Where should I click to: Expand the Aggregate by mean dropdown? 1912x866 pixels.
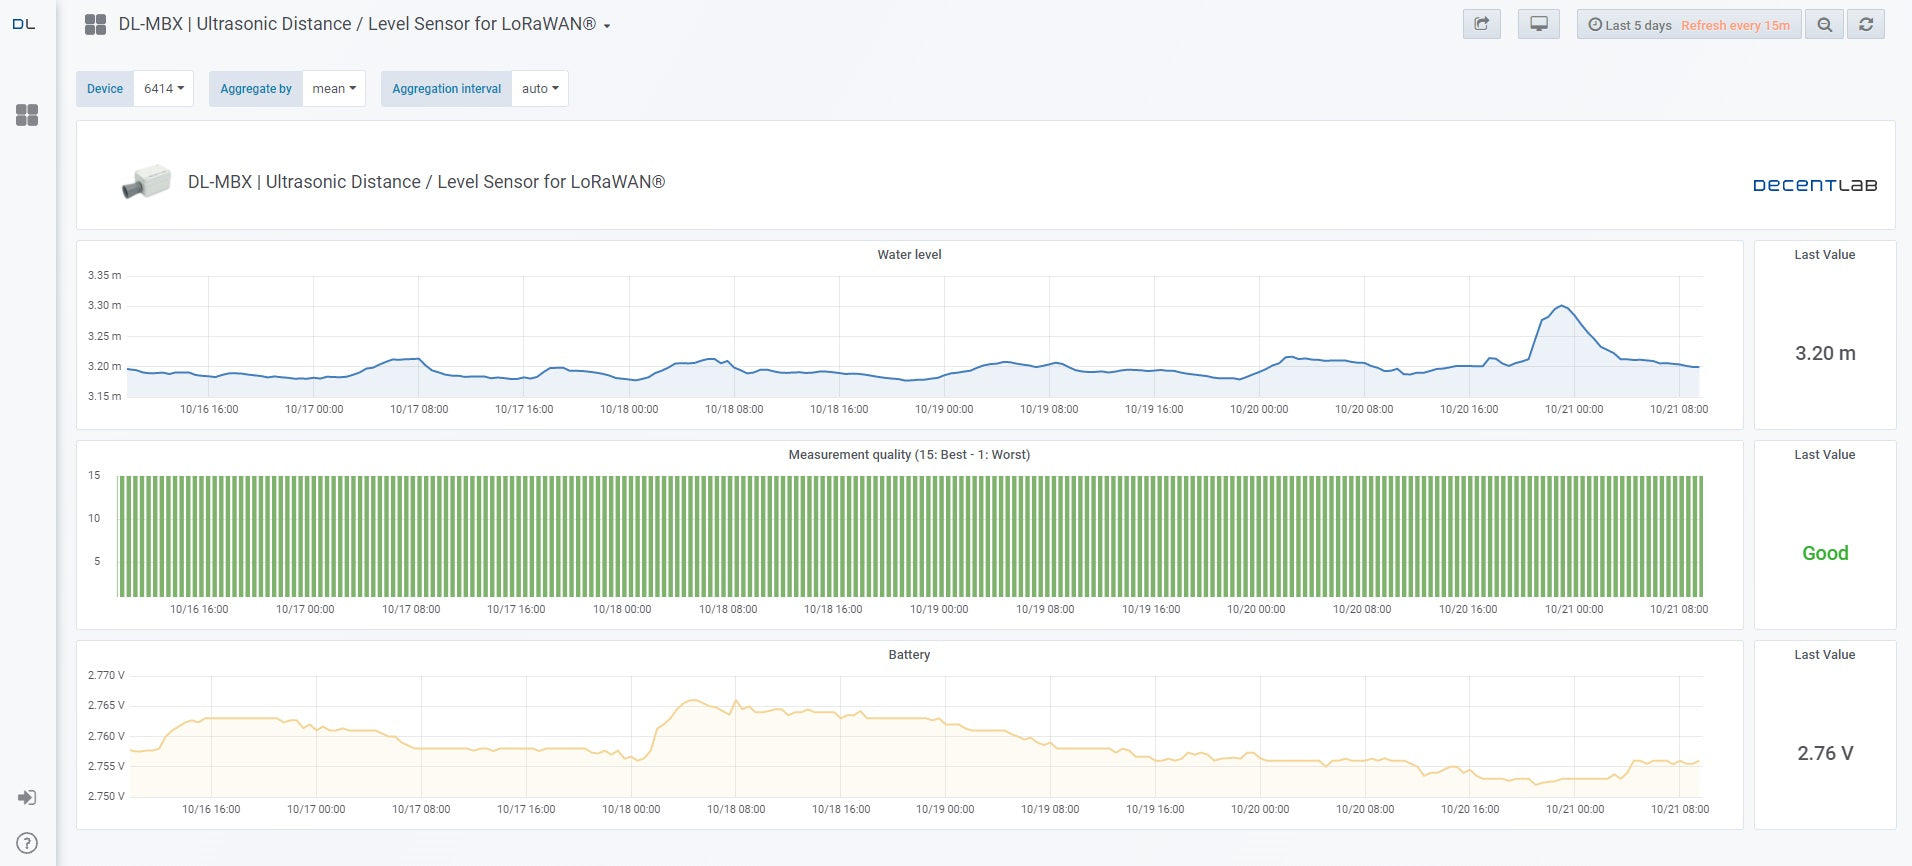[334, 89]
